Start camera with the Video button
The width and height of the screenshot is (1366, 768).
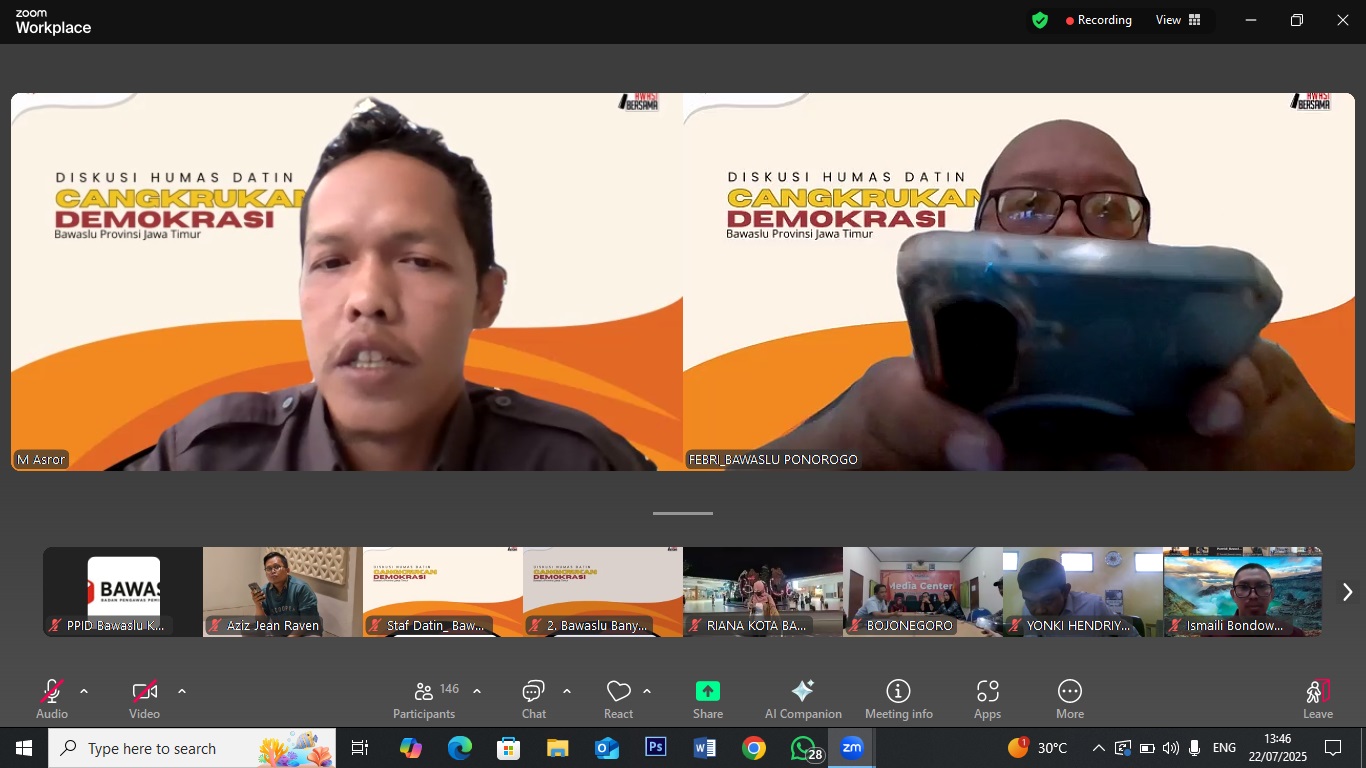coord(144,699)
